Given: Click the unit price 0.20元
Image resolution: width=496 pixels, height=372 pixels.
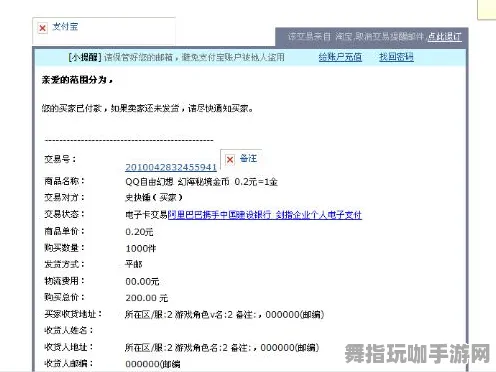Looking at the screenshot, I should tap(139, 232).
